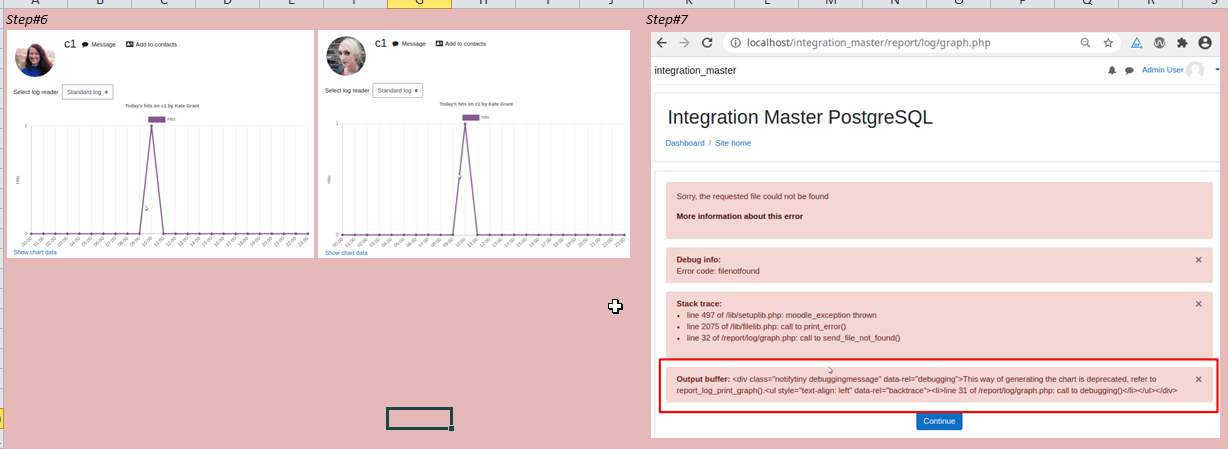
Task: Open Standard log dropdown, dark-haired user's panel
Action: (87, 92)
